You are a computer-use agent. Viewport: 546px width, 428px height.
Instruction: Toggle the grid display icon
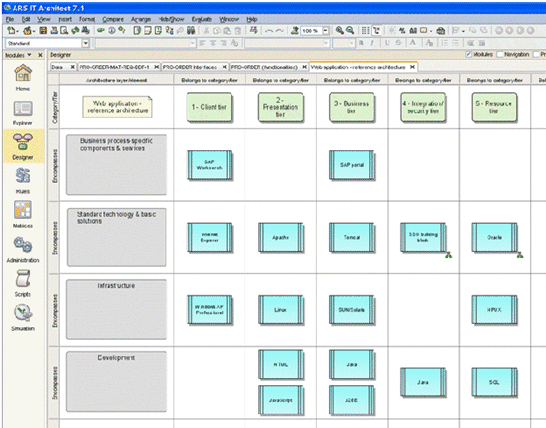coord(365,31)
